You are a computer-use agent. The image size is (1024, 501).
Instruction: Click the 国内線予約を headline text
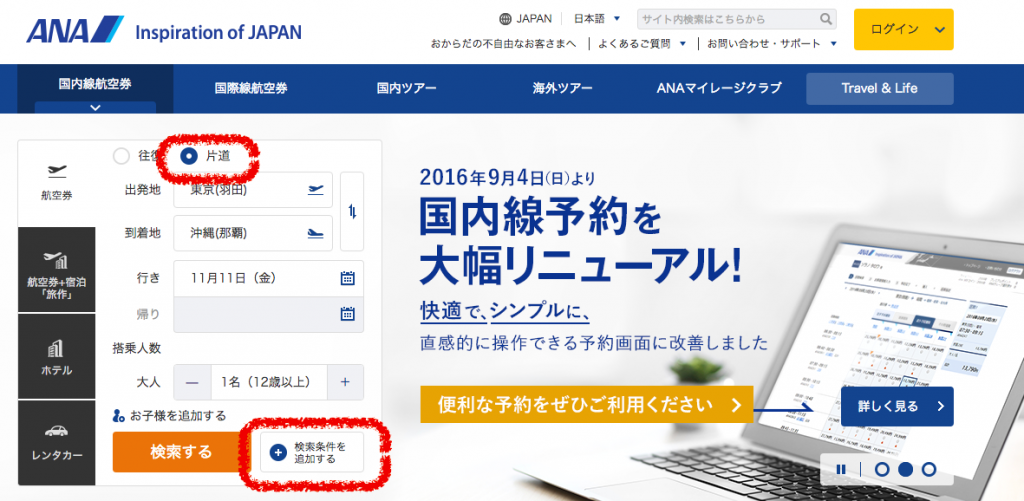point(541,219)
